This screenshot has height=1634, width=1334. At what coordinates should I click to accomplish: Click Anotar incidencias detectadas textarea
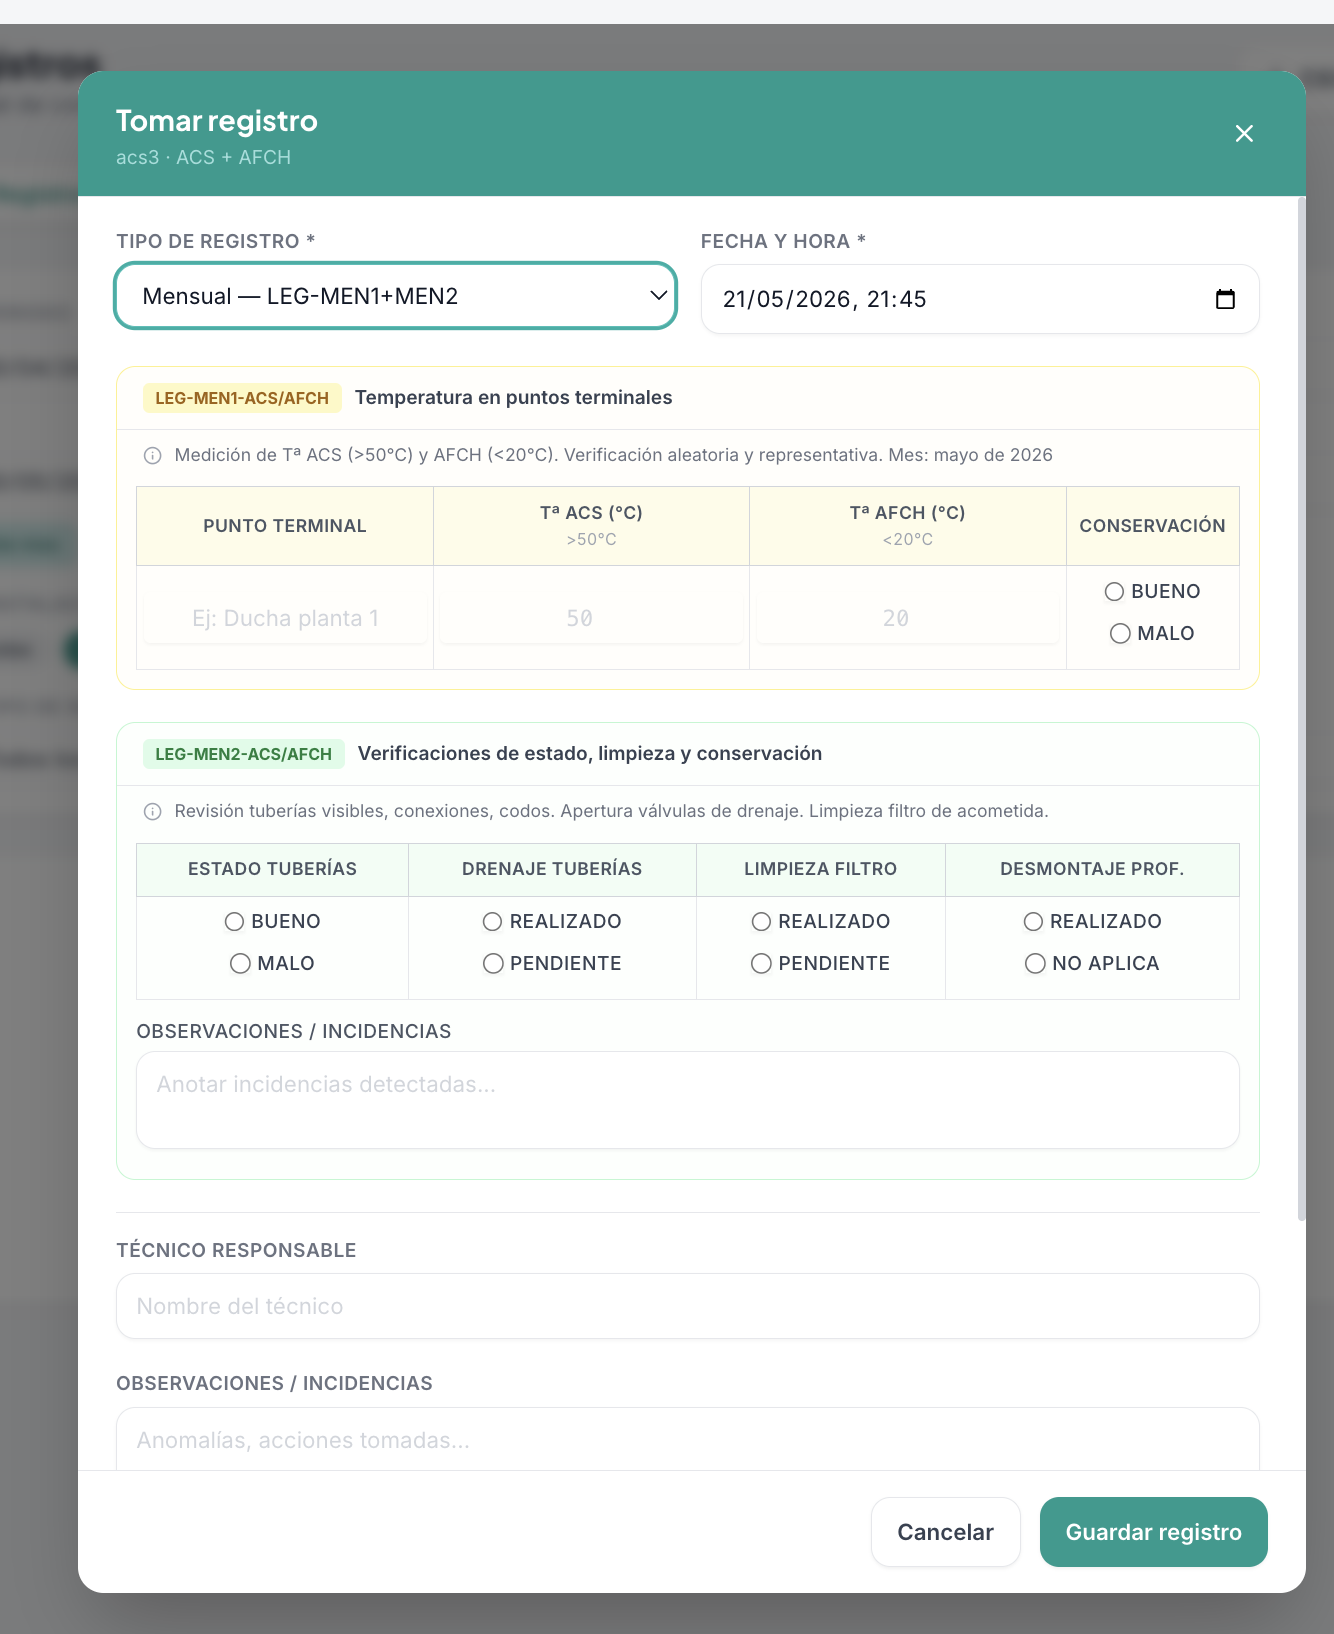pos(688,1100)
